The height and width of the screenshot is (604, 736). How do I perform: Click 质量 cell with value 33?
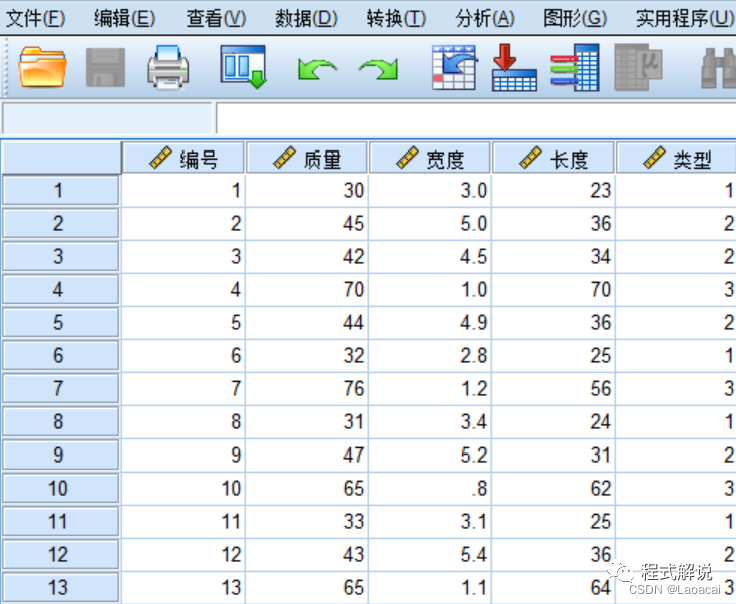pyautogui.click(x=307, y=522)
